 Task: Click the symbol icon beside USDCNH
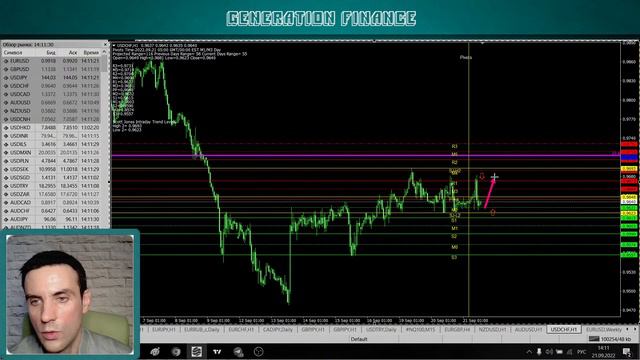(6, 119)
